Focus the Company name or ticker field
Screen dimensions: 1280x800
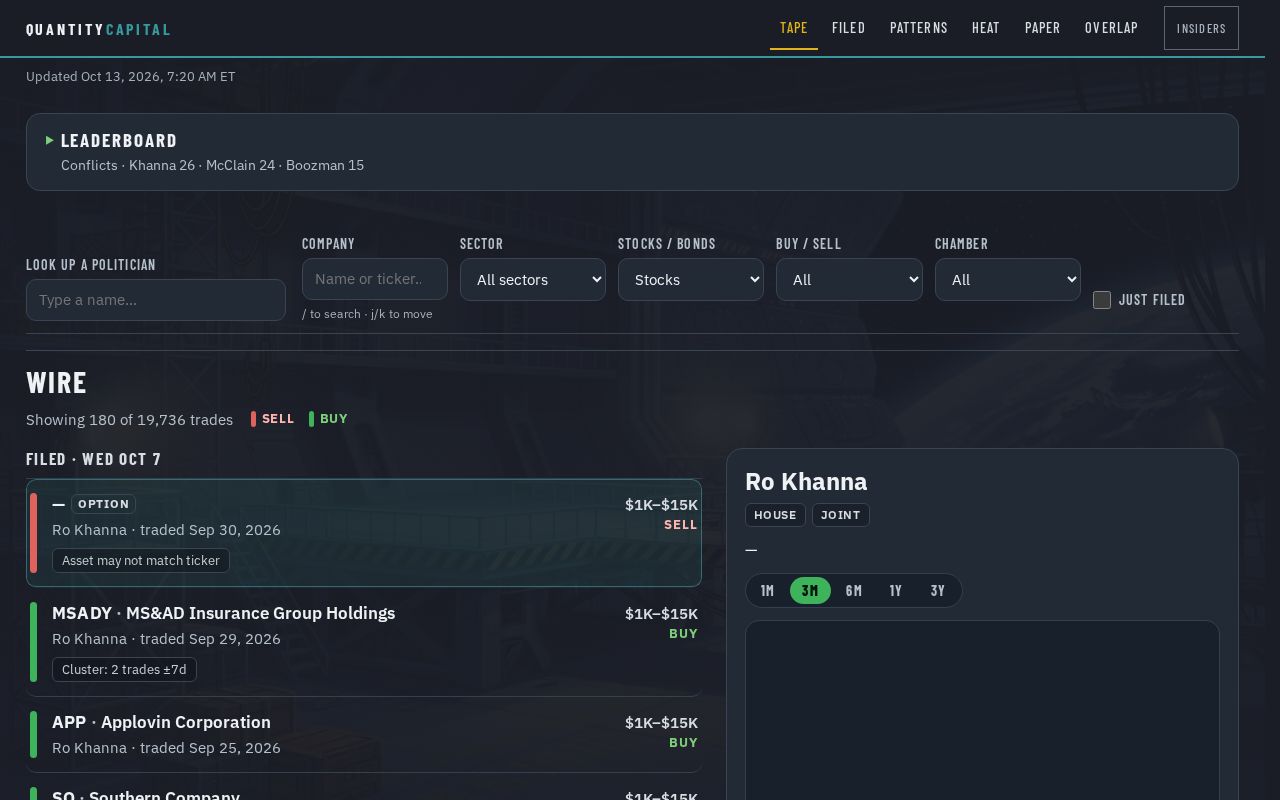(375, 279)
